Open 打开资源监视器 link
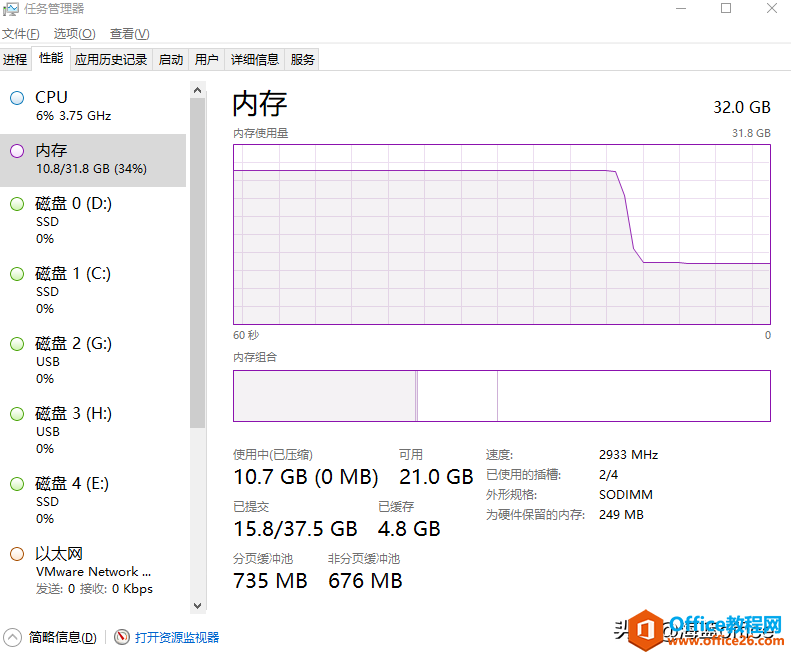The width and height of the screenshot is (791, 658). point(177,637)
